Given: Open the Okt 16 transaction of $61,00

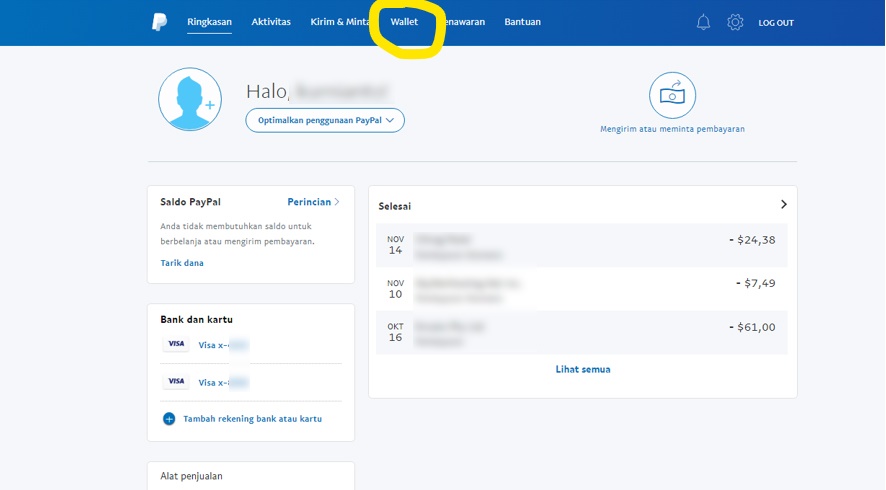Looking at the screenshot, I should coord(582,332).
